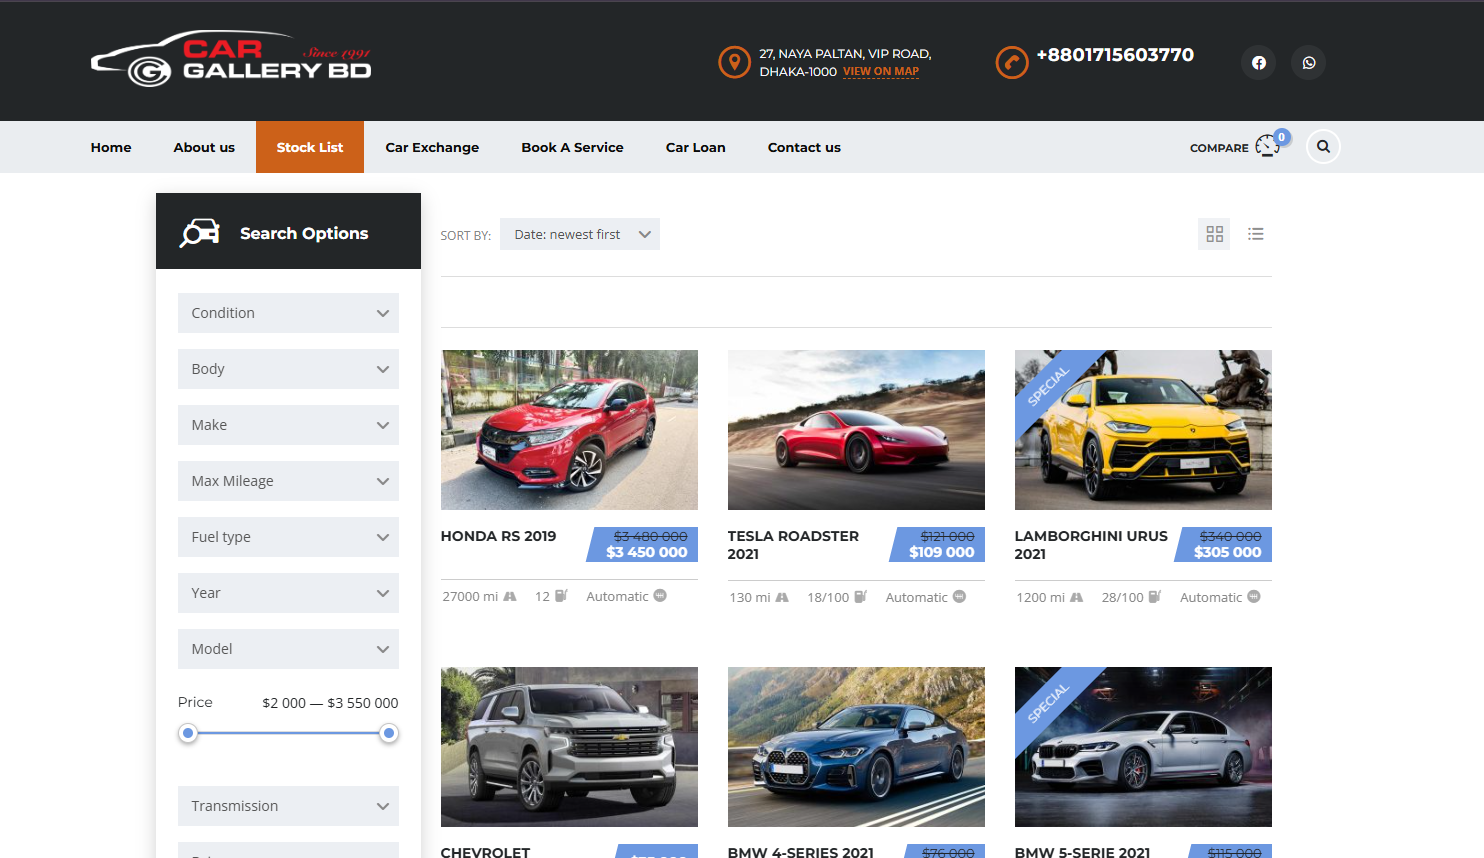Select the Stock List tab
This screenshot has width=1484, height=858.
tap(310, 147)
